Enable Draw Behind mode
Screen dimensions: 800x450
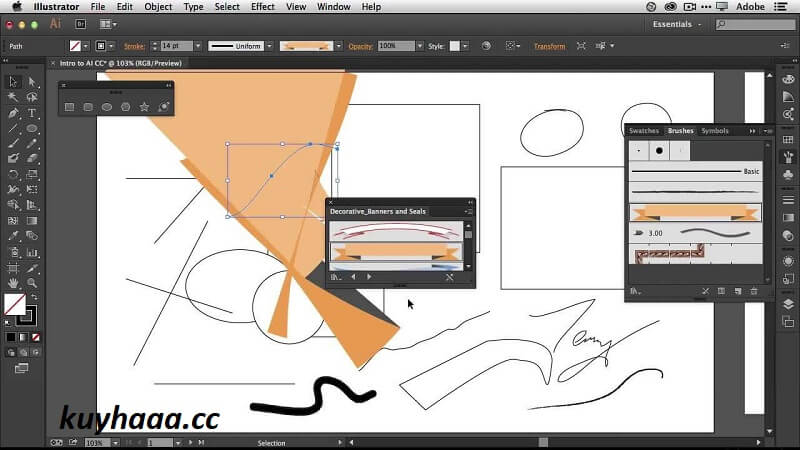(23, 353)
